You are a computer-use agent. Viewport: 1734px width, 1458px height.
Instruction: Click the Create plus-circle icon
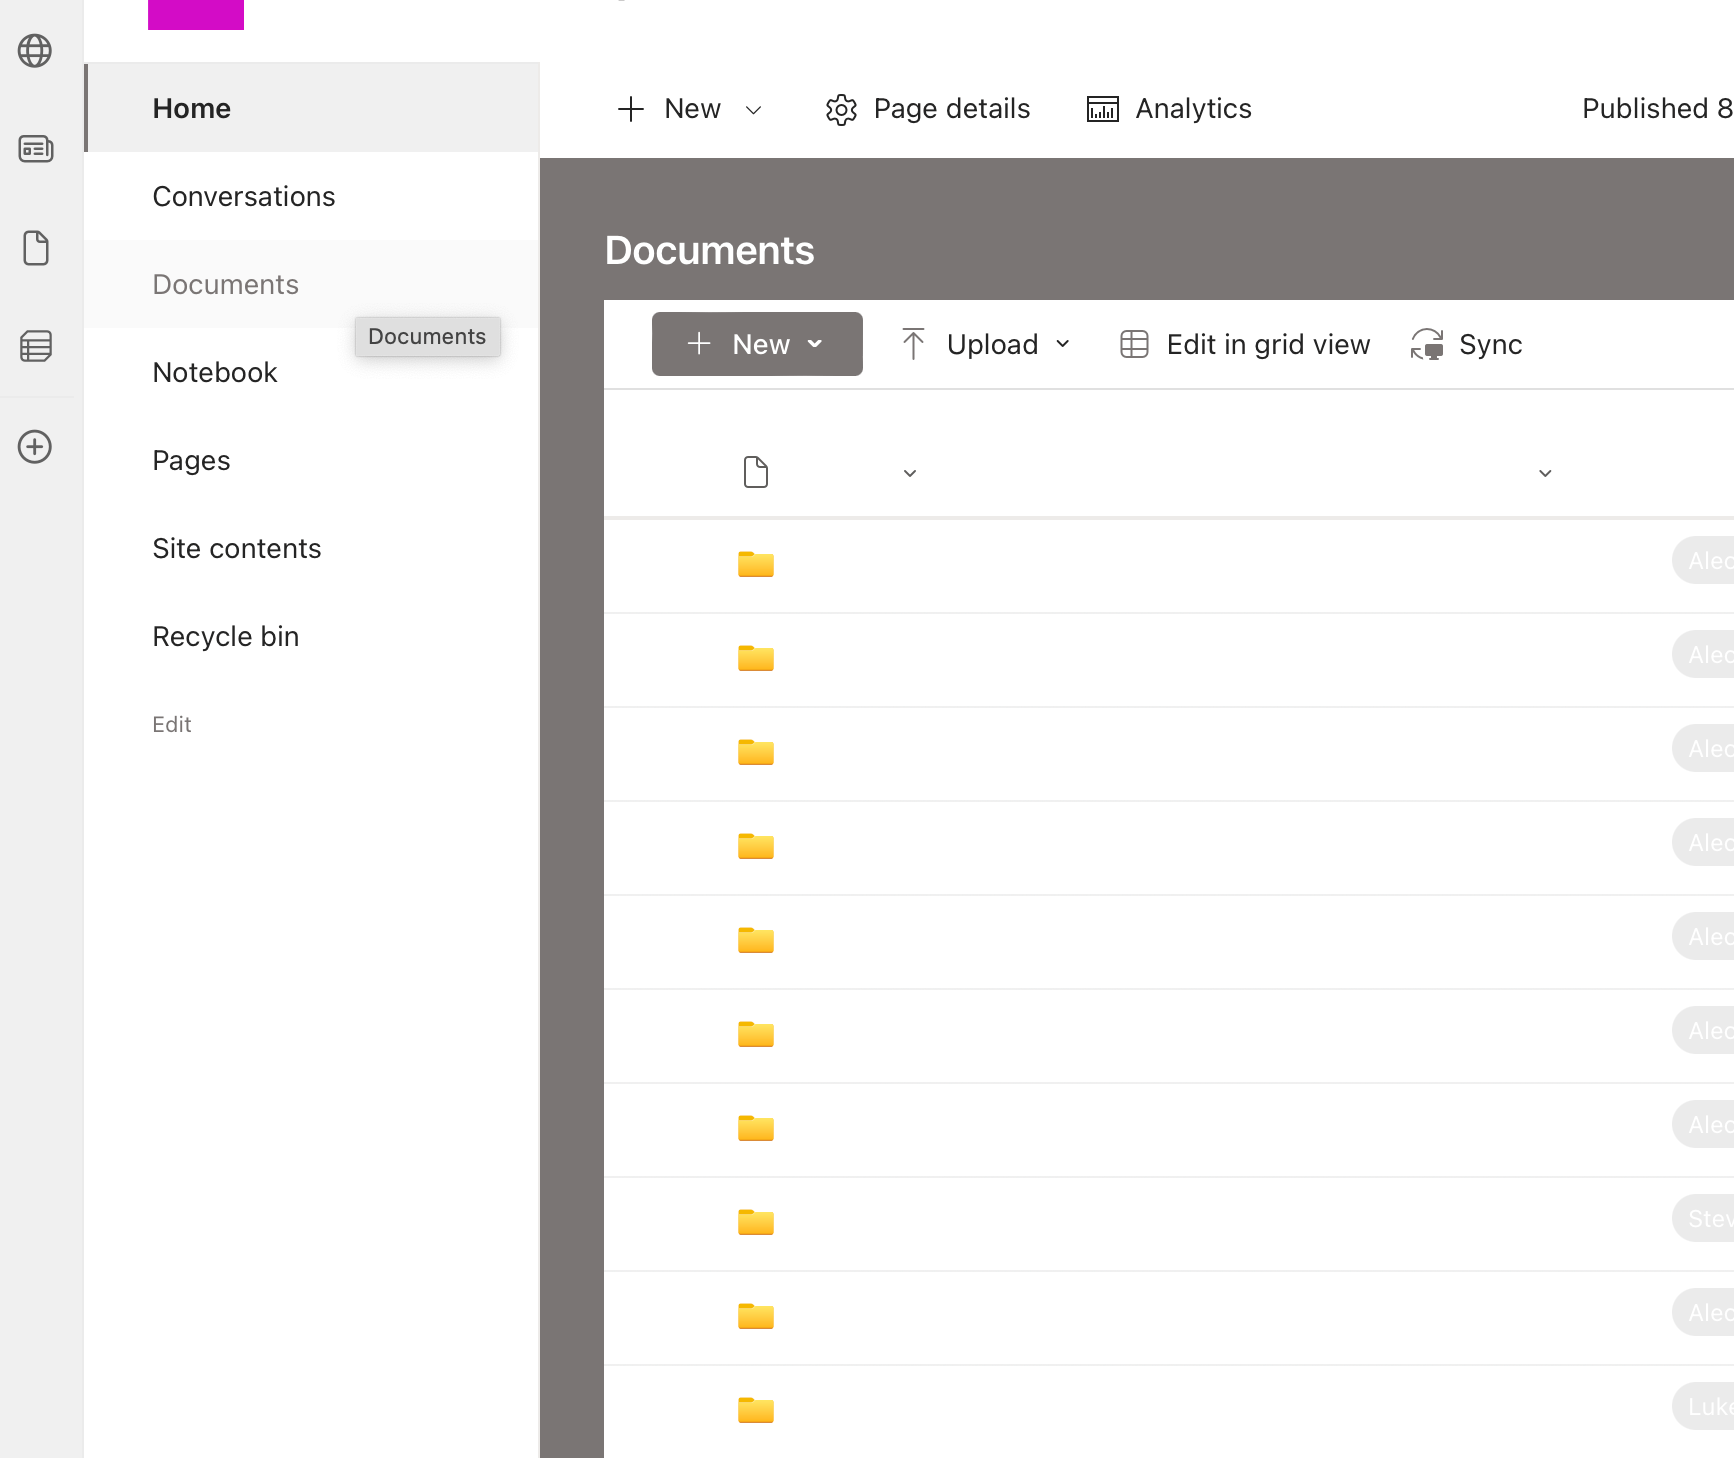tap(35, 446)
